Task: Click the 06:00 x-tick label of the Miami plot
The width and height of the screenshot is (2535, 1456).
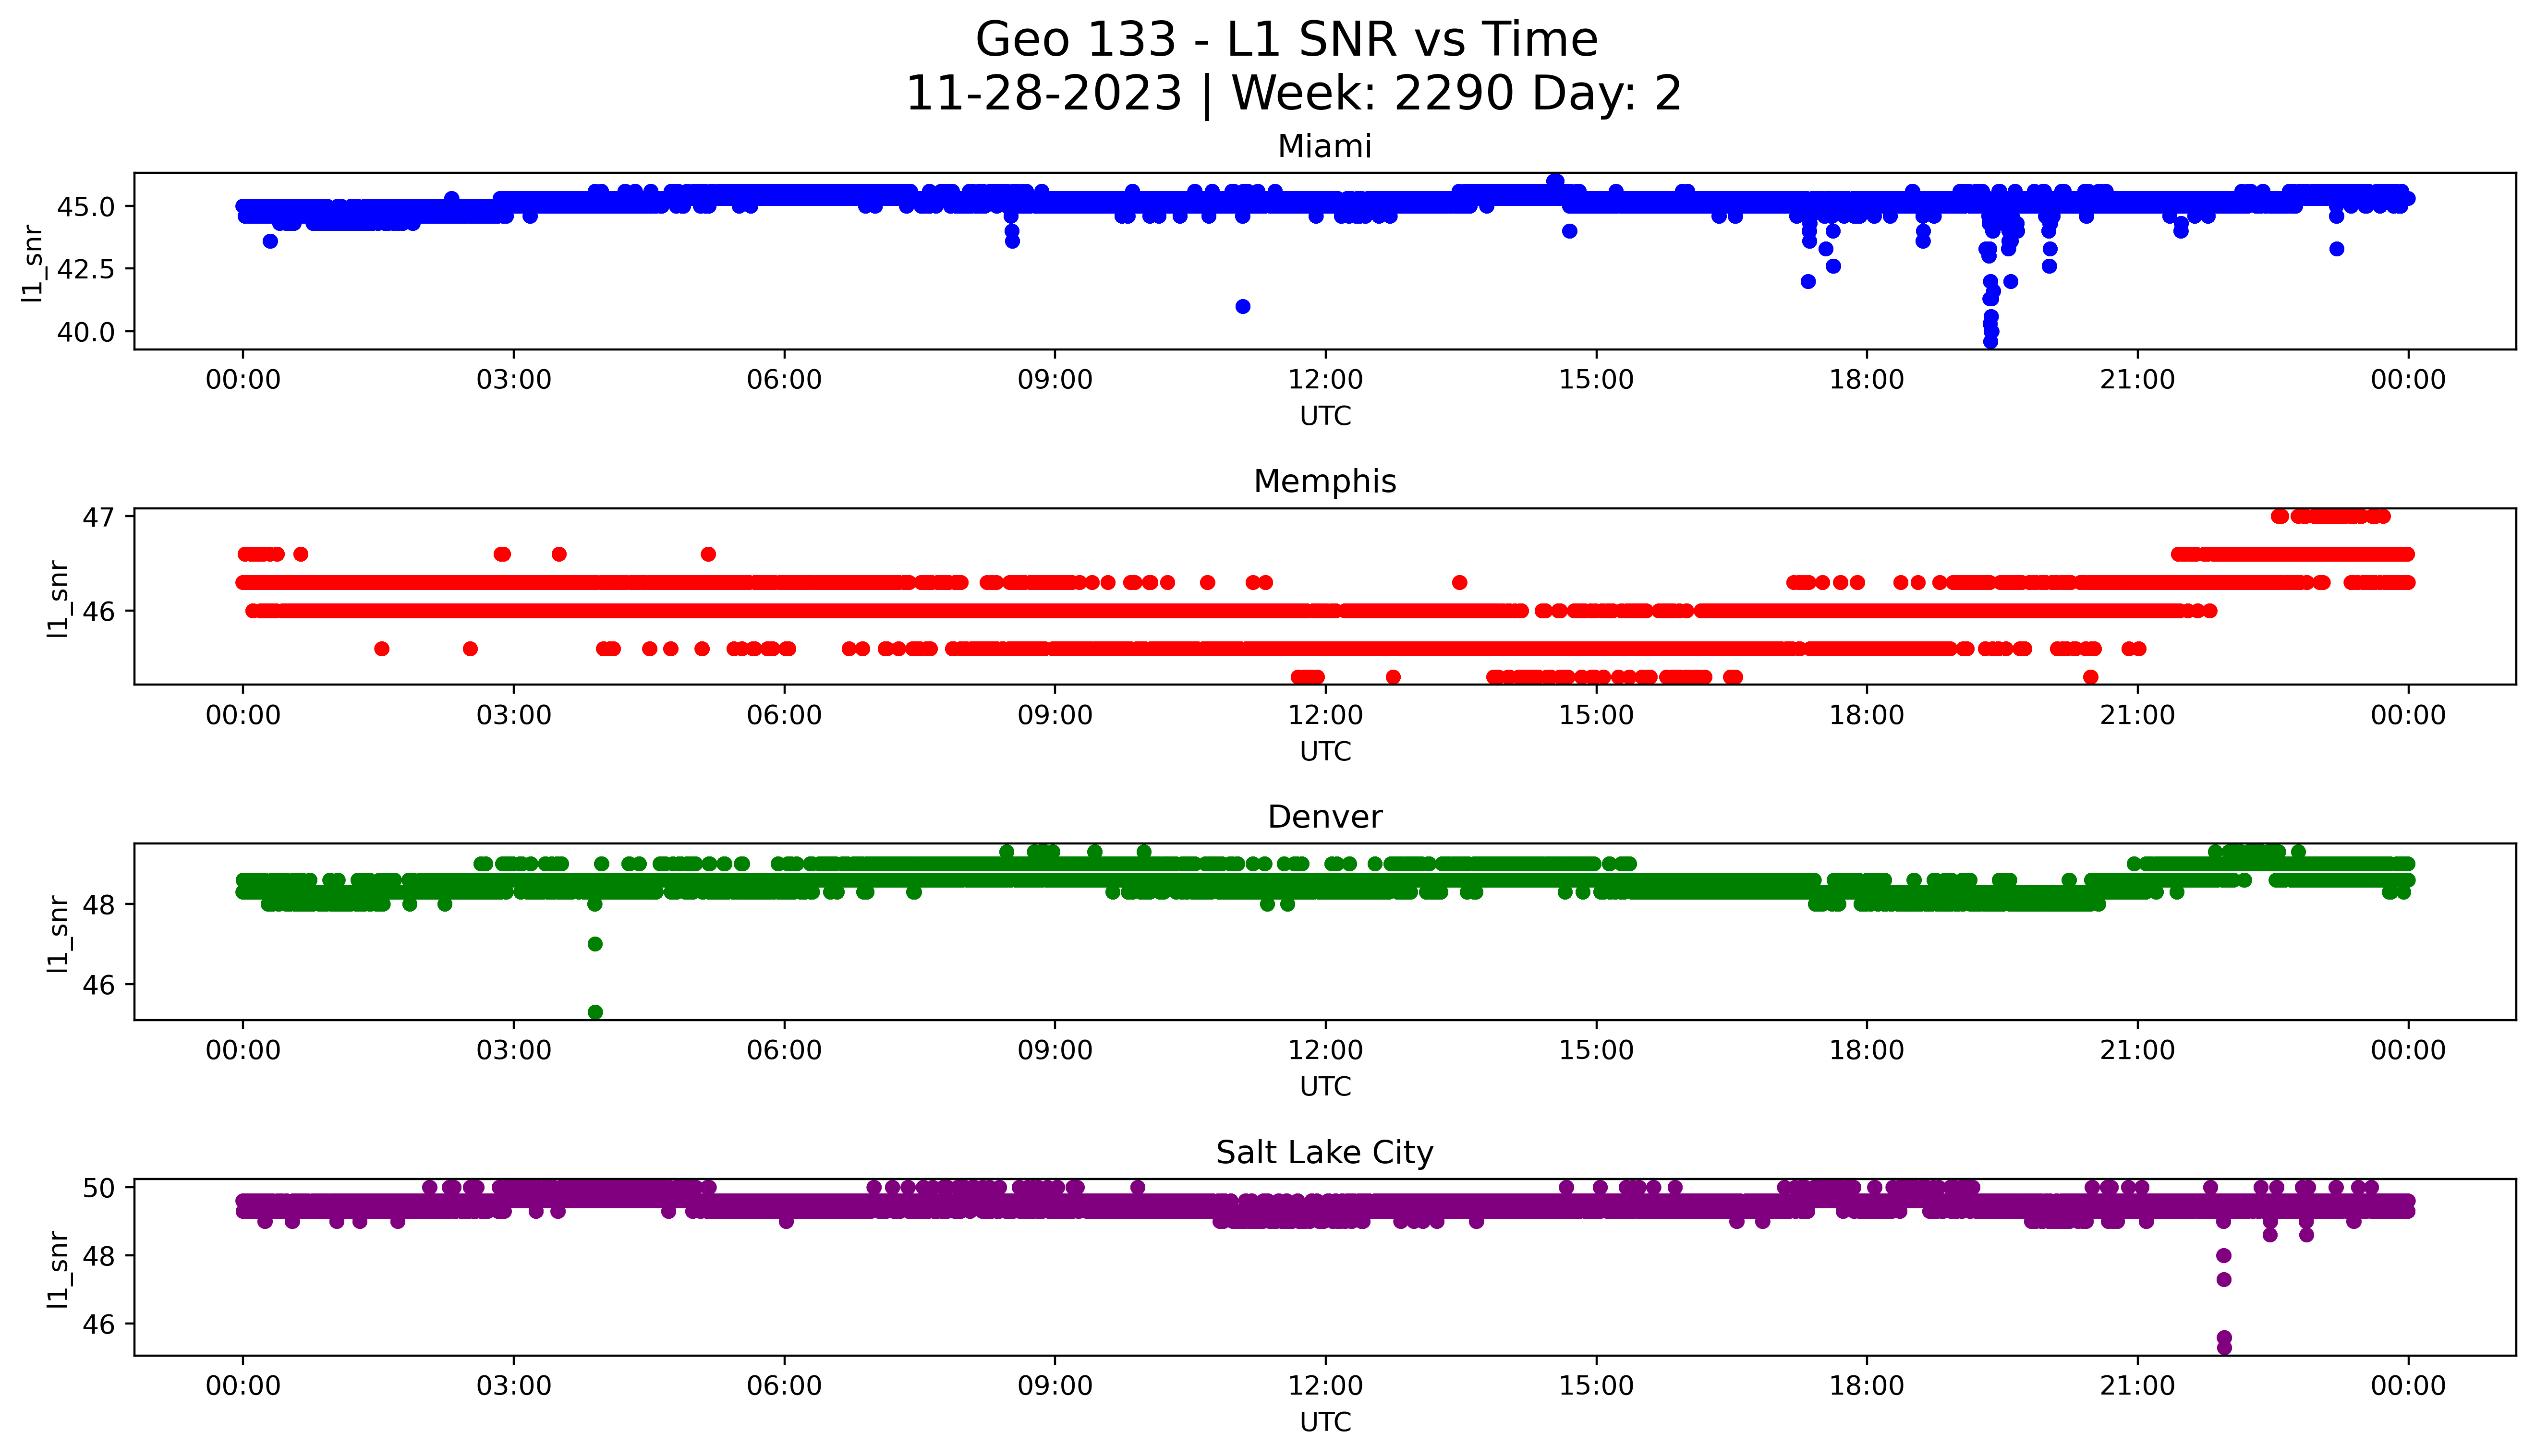Action: tap(784, 380)
